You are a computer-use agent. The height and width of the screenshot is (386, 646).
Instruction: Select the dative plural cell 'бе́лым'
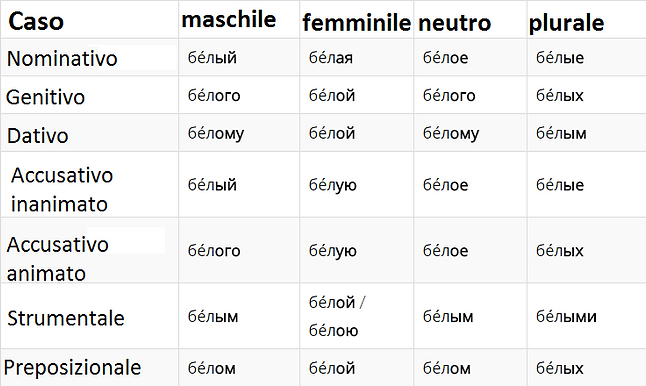(561, 133)
